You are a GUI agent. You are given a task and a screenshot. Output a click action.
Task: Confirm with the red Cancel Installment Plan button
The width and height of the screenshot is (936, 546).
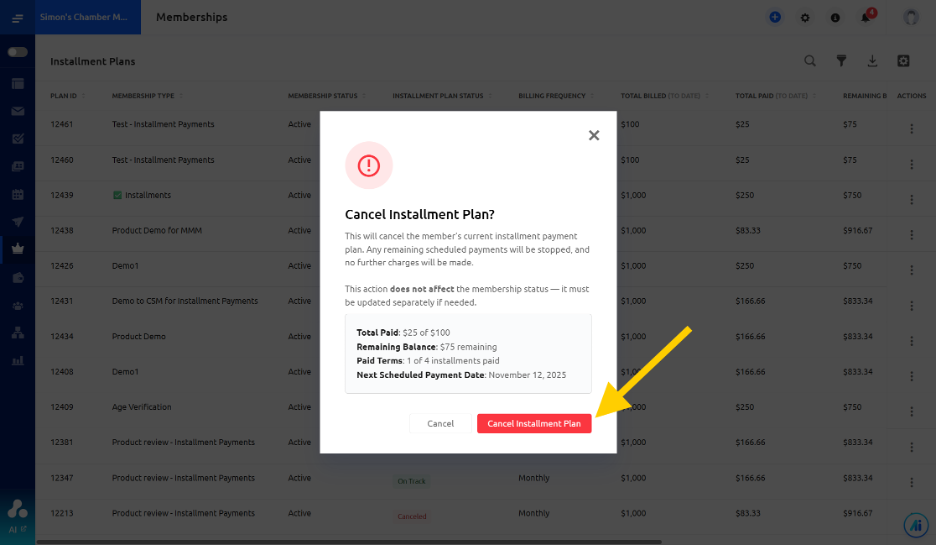click(534, 424)
